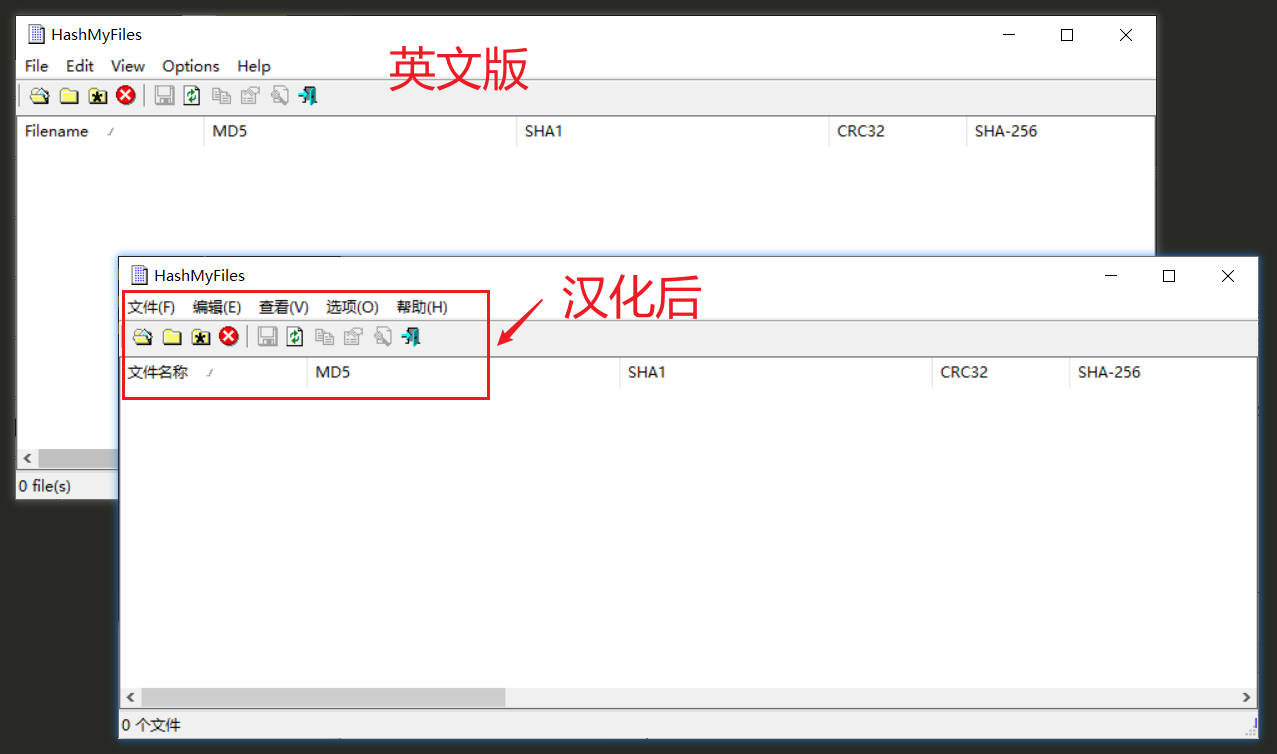Screen dimensions: 1277x754
Task: Open the 文件(F) menu
Action: pyautogui.click(x=151, y=307)
